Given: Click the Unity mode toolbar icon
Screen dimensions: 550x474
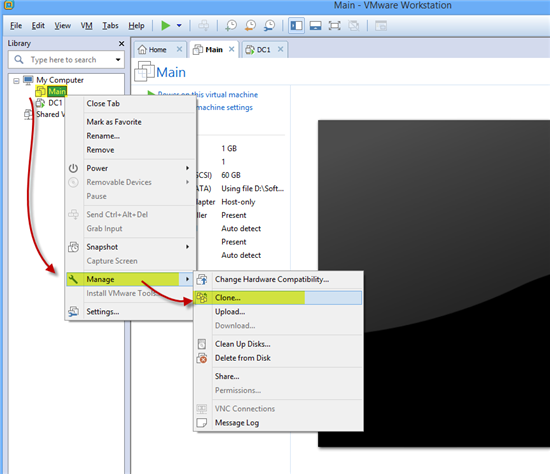Looking at the screenshot, I should coord(354,26).
